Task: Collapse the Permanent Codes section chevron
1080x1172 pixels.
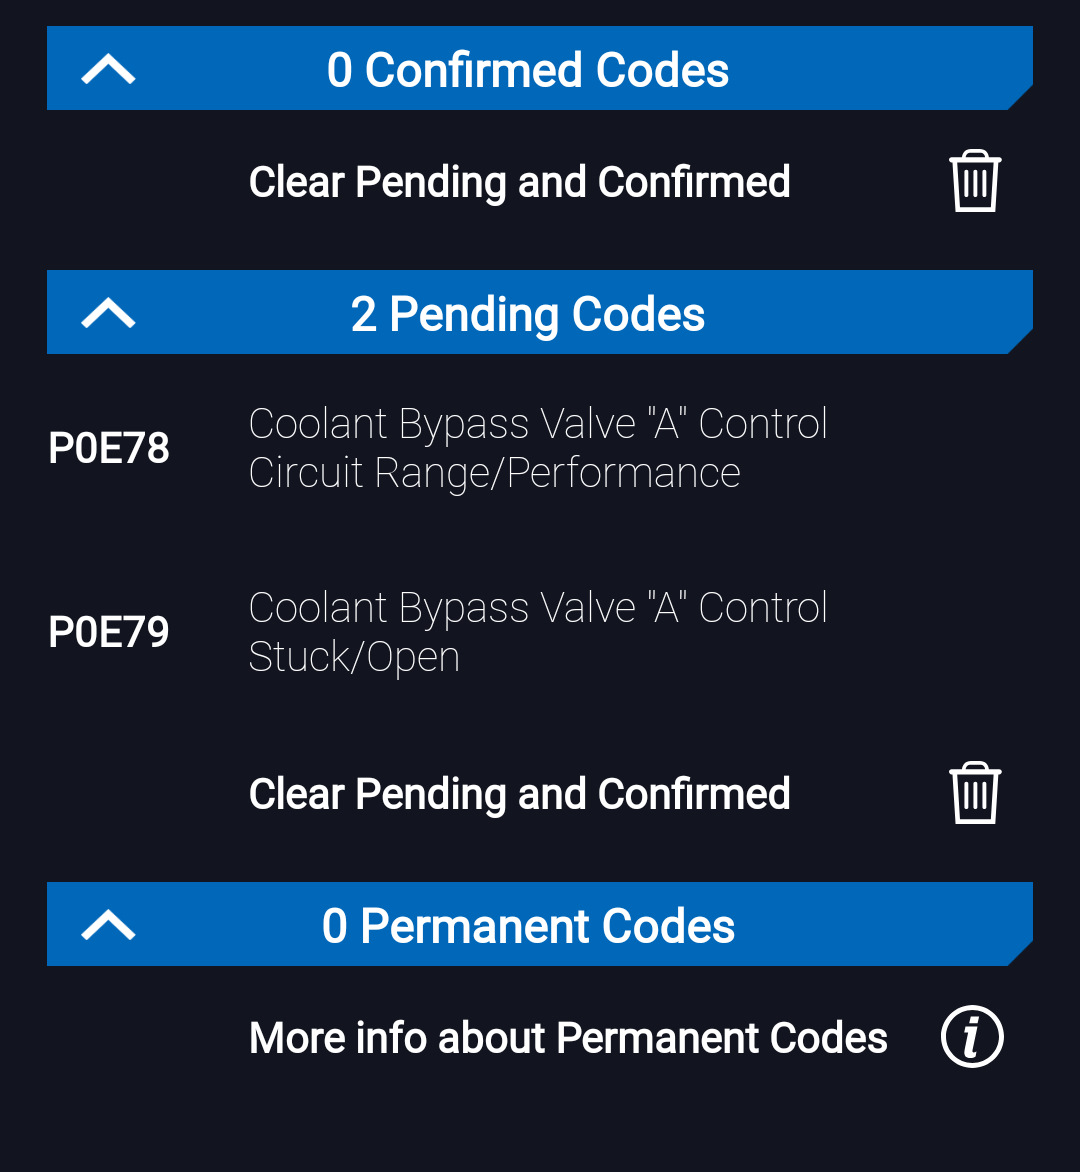Action: tap(108, 926)
